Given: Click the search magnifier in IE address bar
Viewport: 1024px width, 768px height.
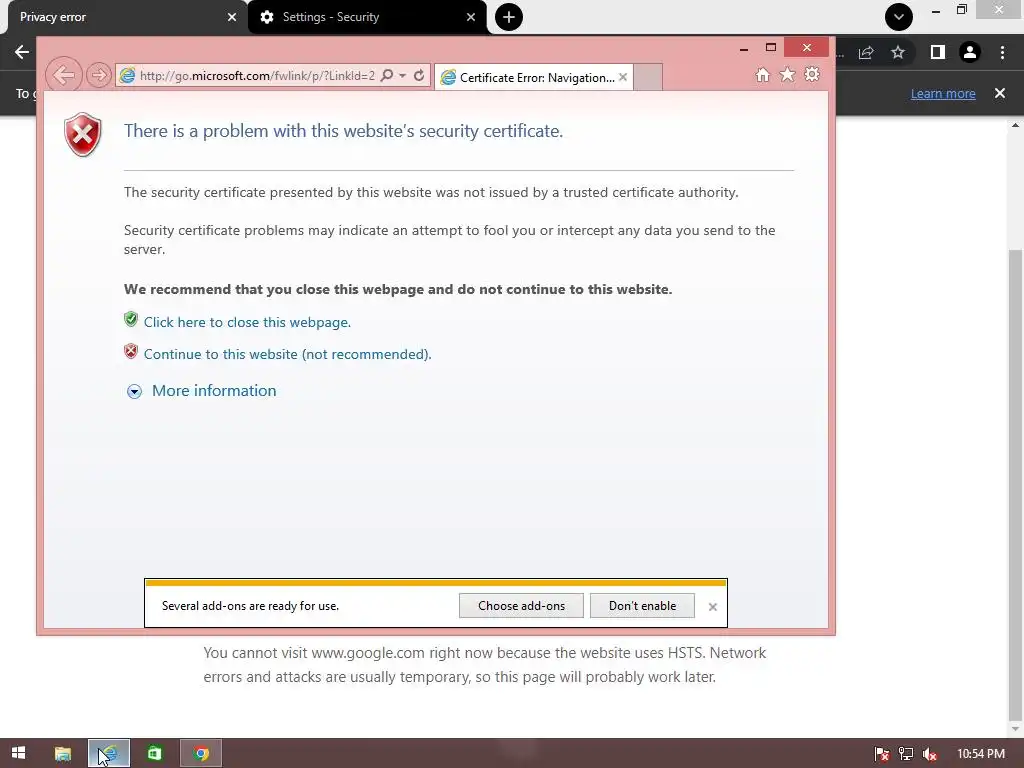Looking at the screenshot, I should pos(387,76).
